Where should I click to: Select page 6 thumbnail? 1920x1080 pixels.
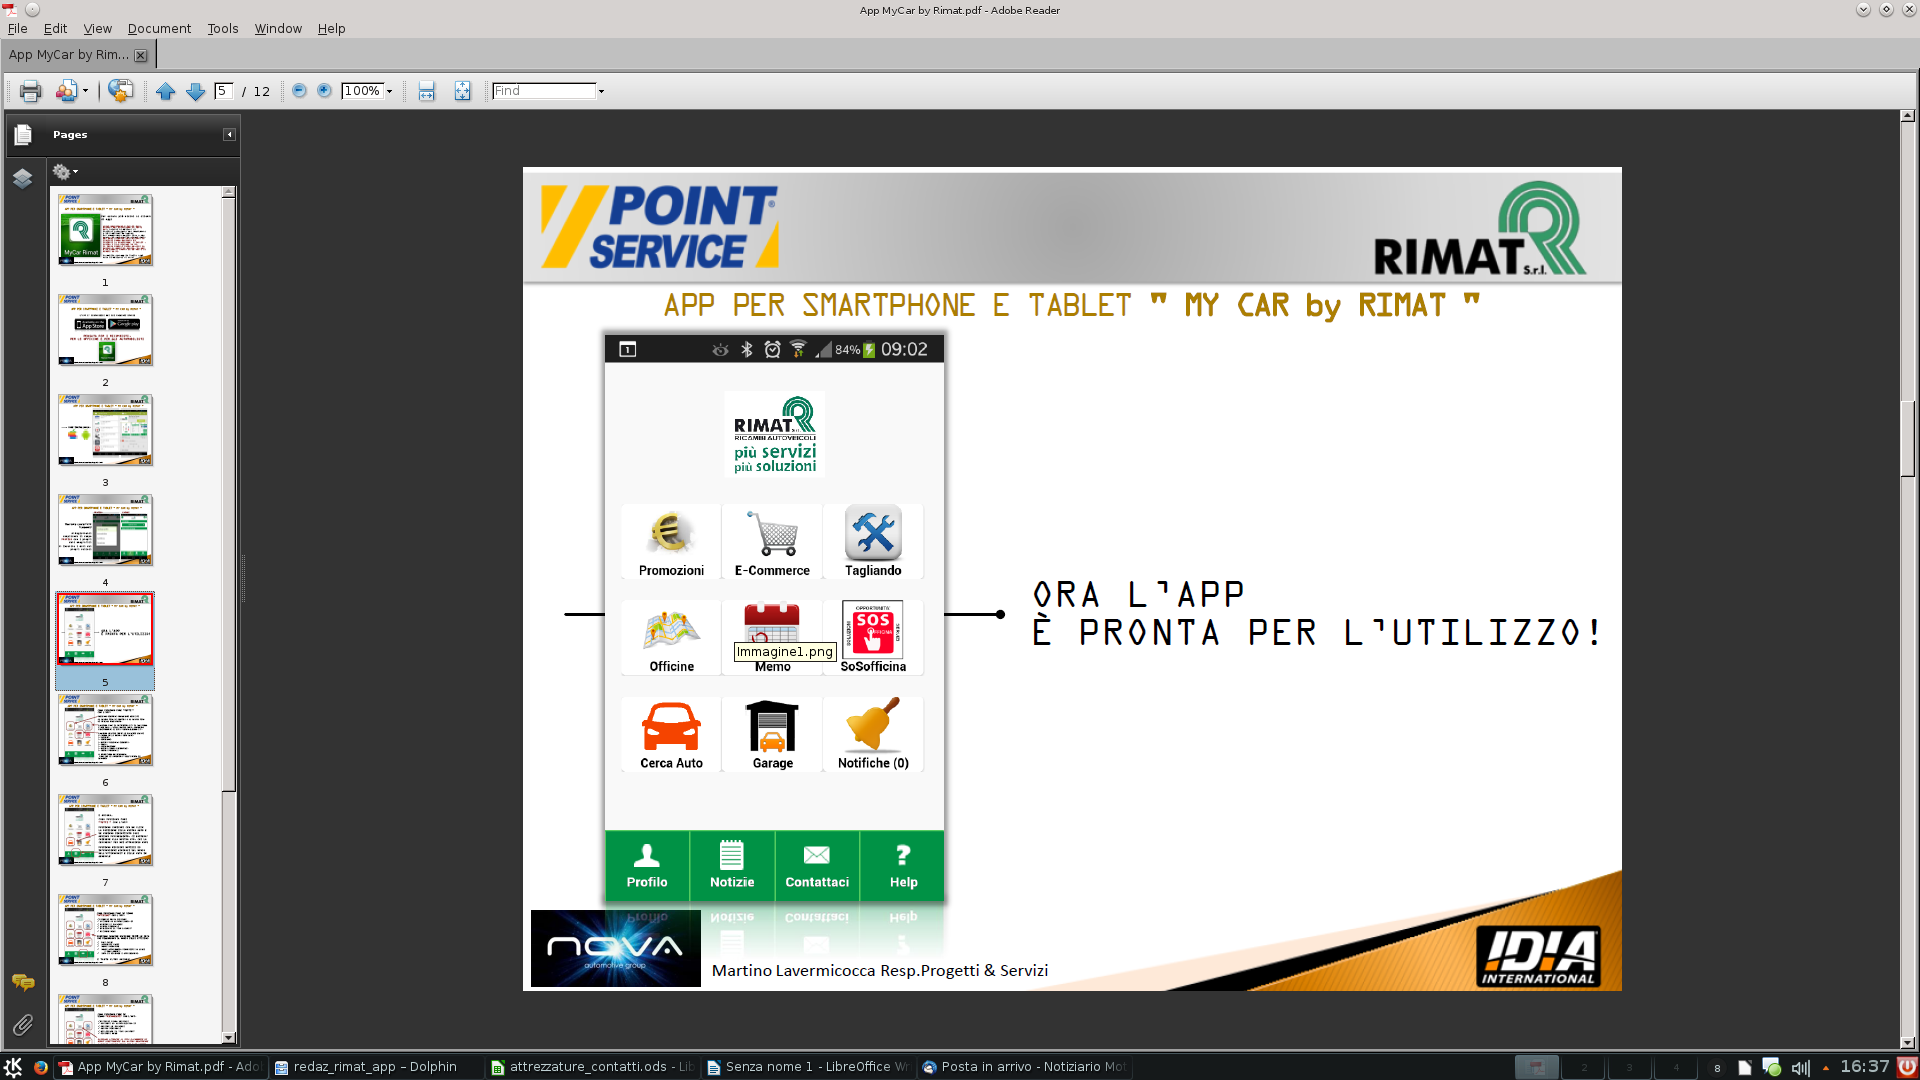(x=105, y=730)
